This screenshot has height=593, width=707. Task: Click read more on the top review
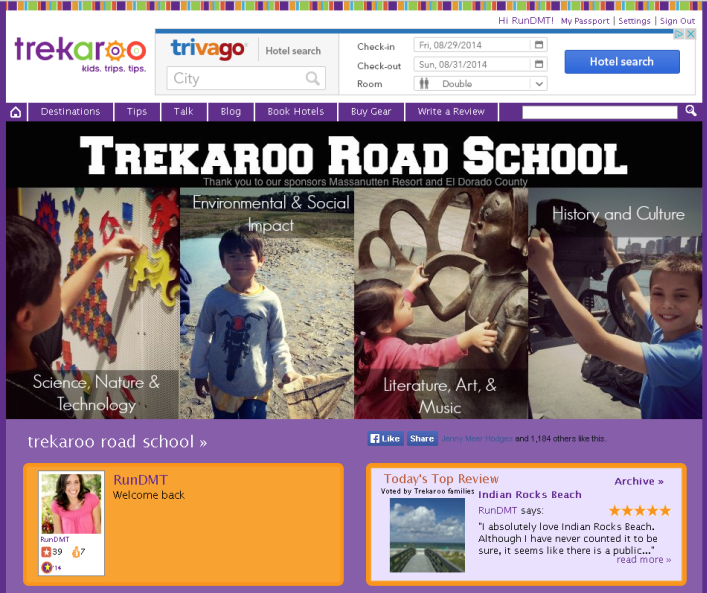pos(643,560)
